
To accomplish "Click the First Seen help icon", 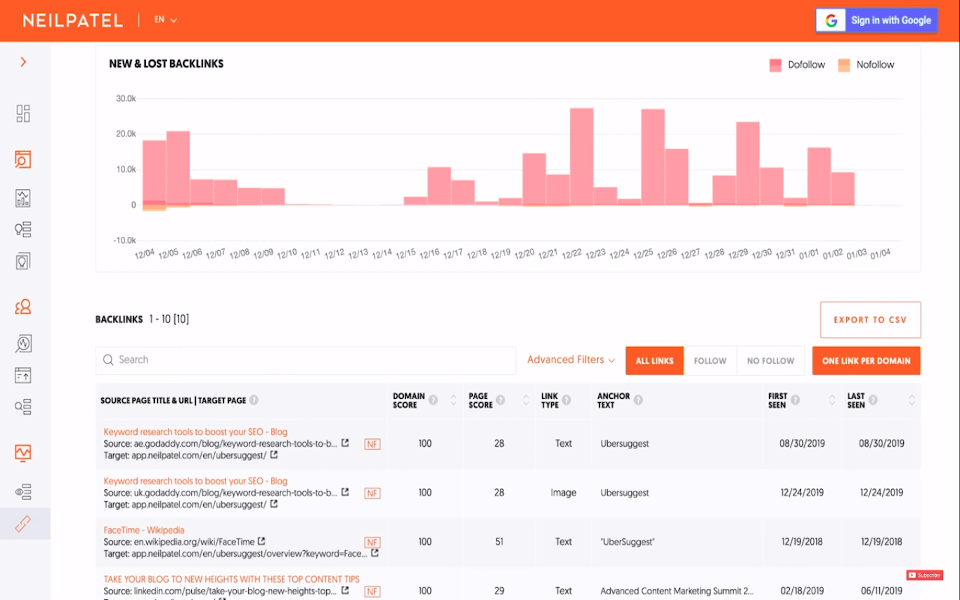I will [795, 400].
